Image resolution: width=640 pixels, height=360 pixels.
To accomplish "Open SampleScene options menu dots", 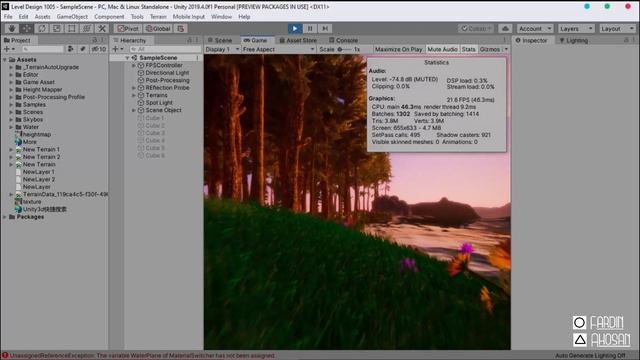I will [198, 58].
